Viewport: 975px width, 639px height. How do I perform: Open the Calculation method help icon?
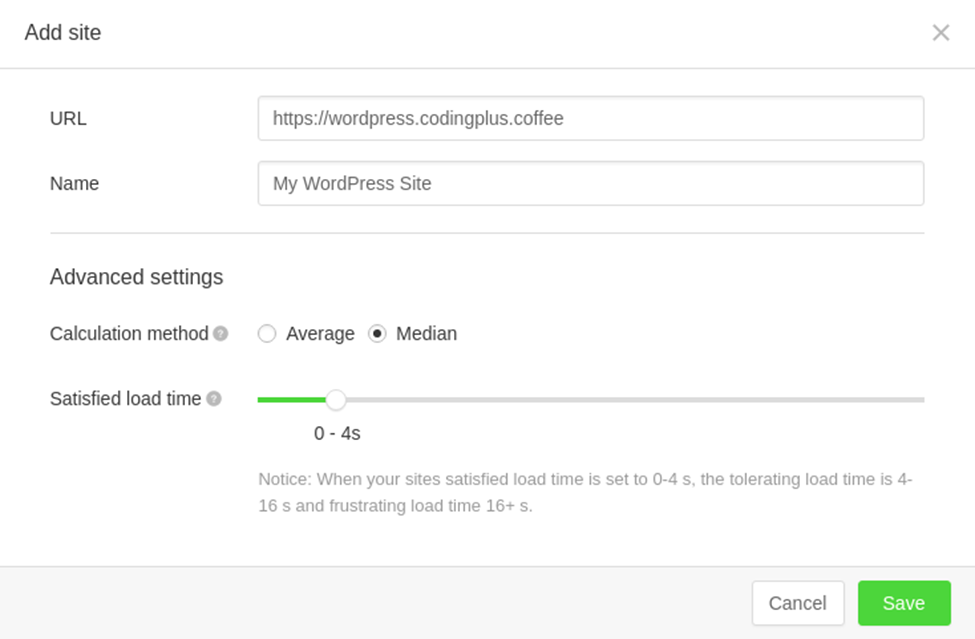pyautogui.click(x=220, y=334)
